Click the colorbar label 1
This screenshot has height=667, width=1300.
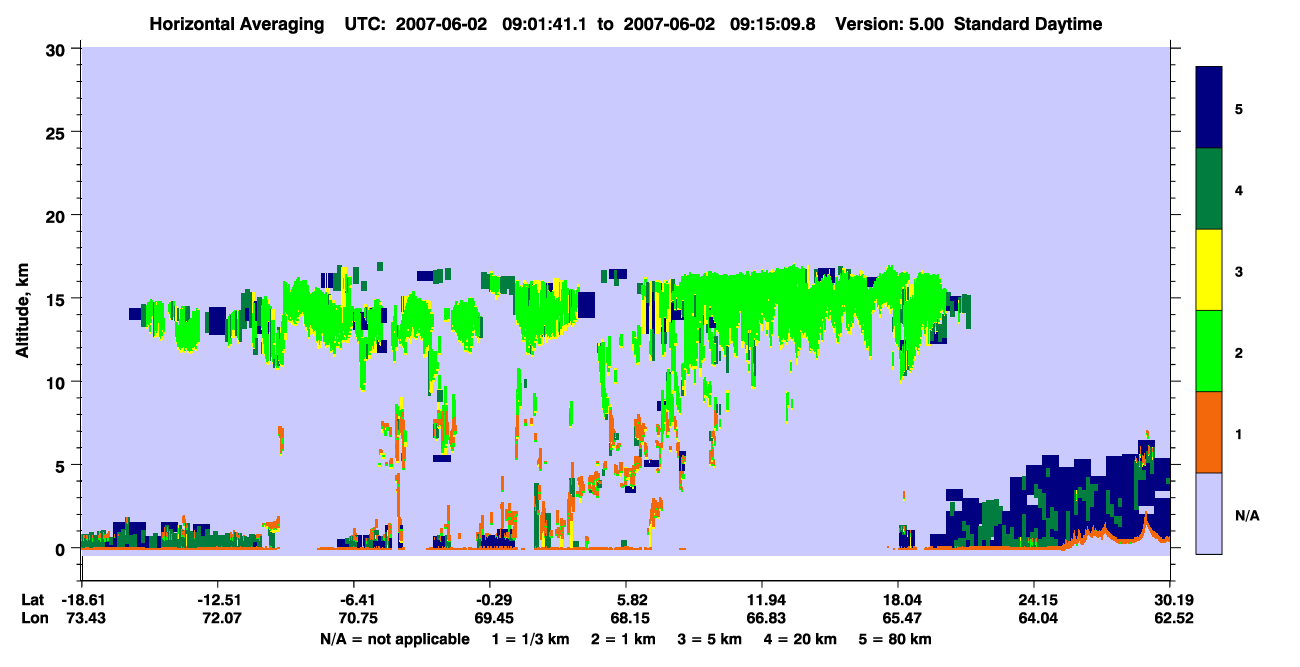tap(1239, 433)
